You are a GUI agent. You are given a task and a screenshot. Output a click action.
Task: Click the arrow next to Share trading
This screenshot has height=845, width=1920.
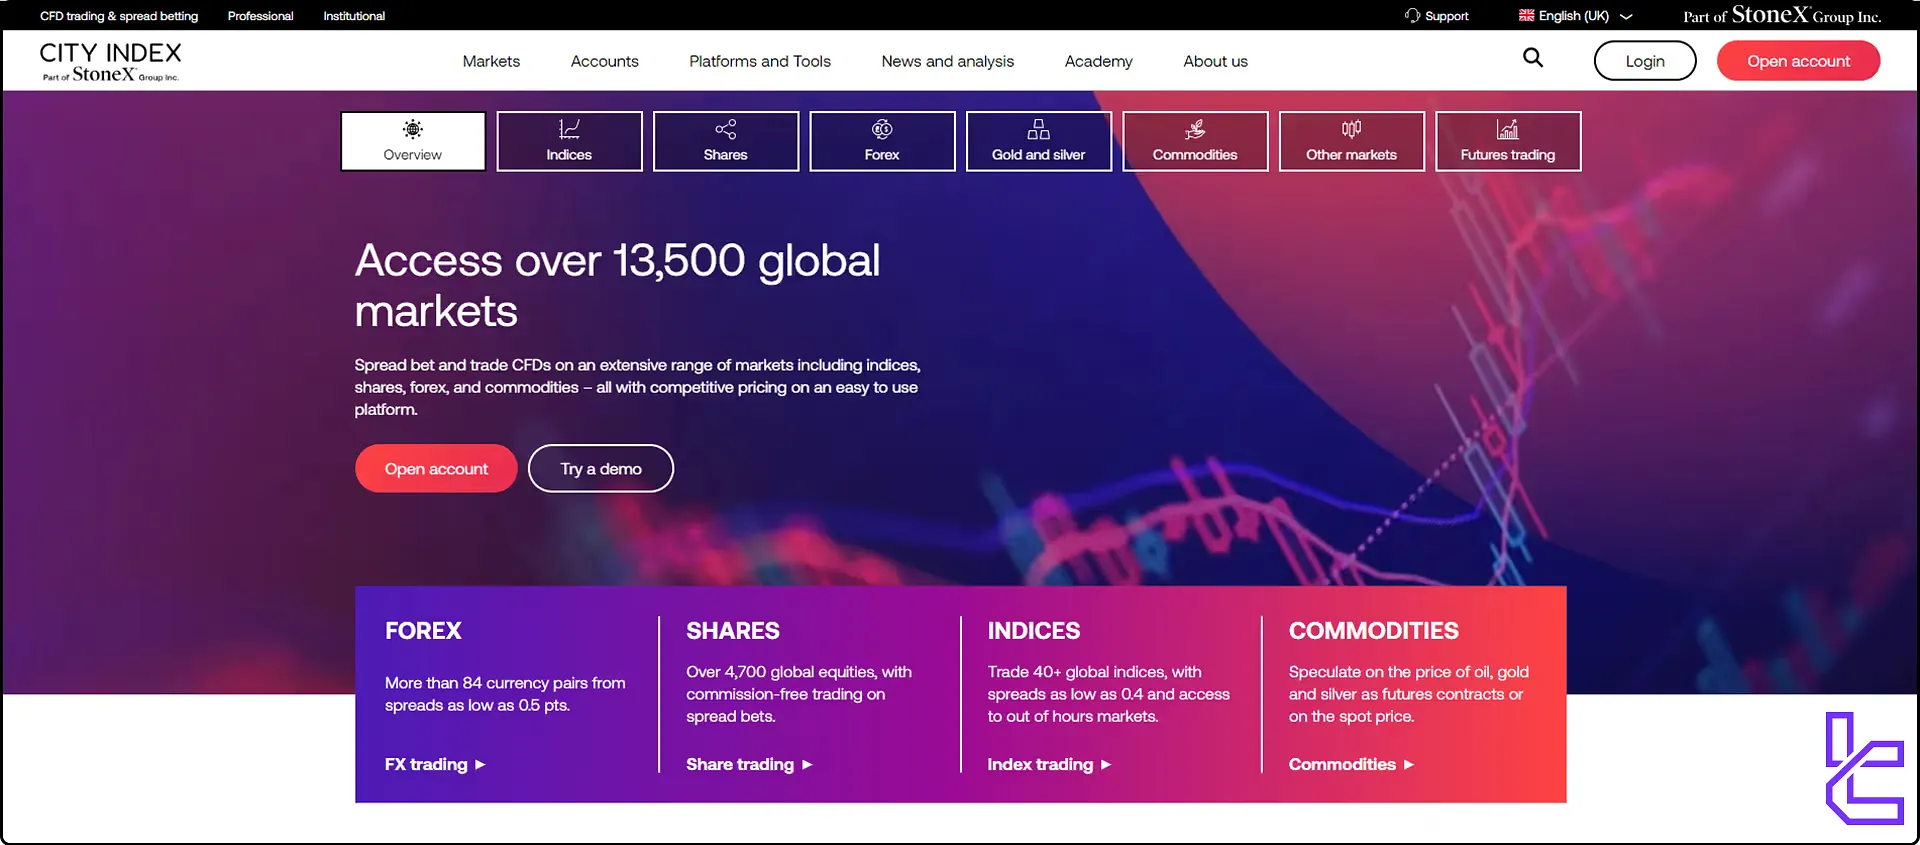[x=807, y=764]
